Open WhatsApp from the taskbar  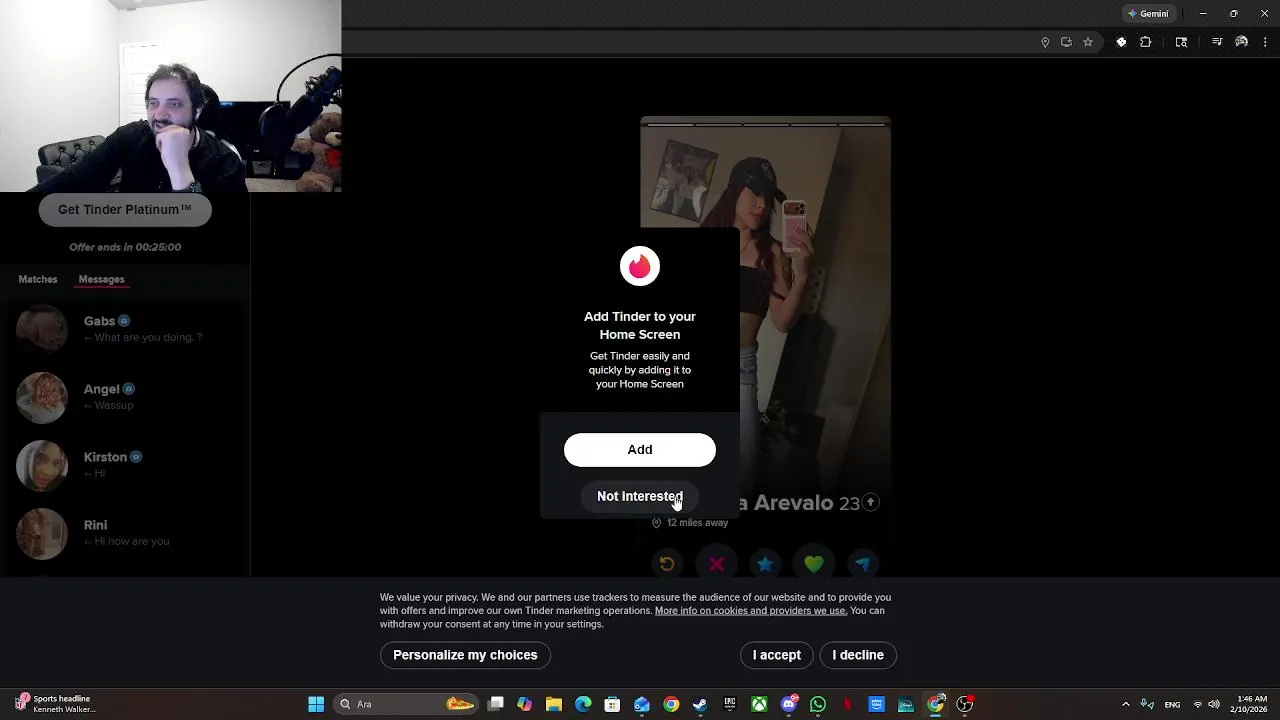click(x=818, y=704)
